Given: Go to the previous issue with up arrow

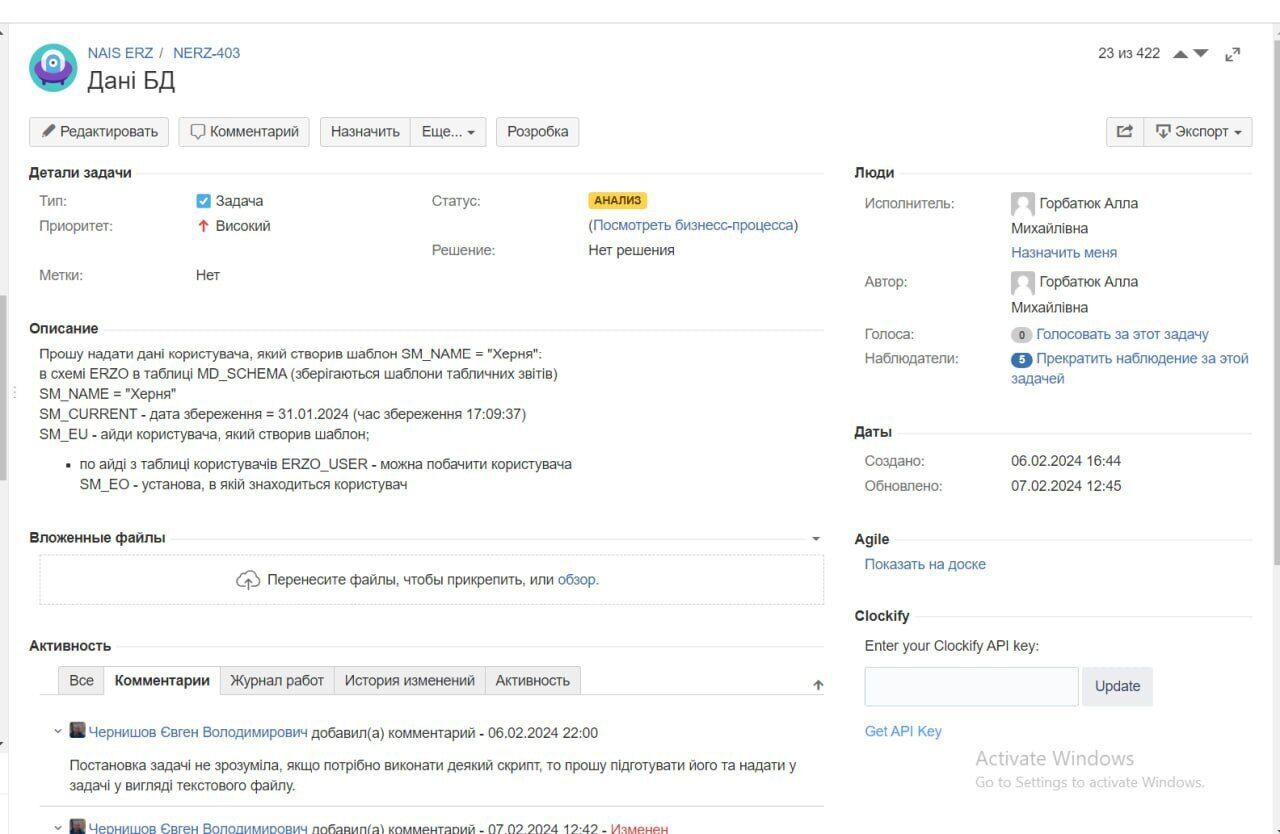Looking at the screenshot, I should click(1180, 54).
